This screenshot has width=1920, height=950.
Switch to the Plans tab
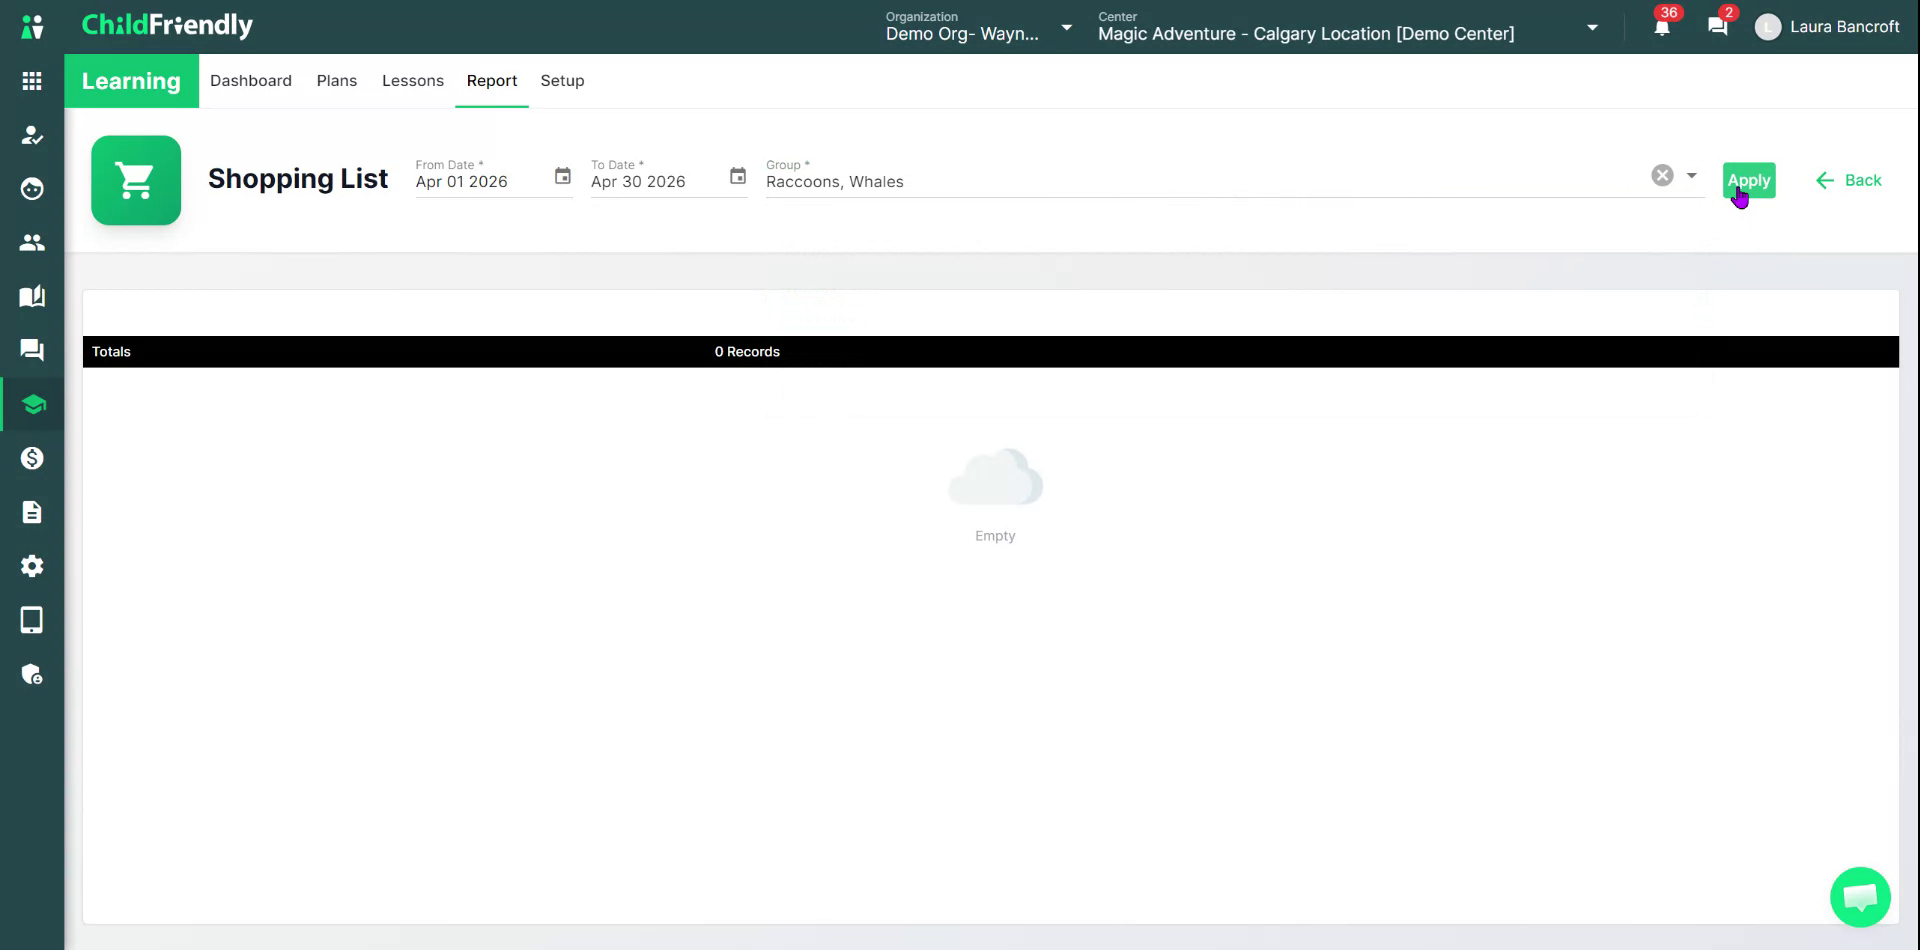click(337, 81)
